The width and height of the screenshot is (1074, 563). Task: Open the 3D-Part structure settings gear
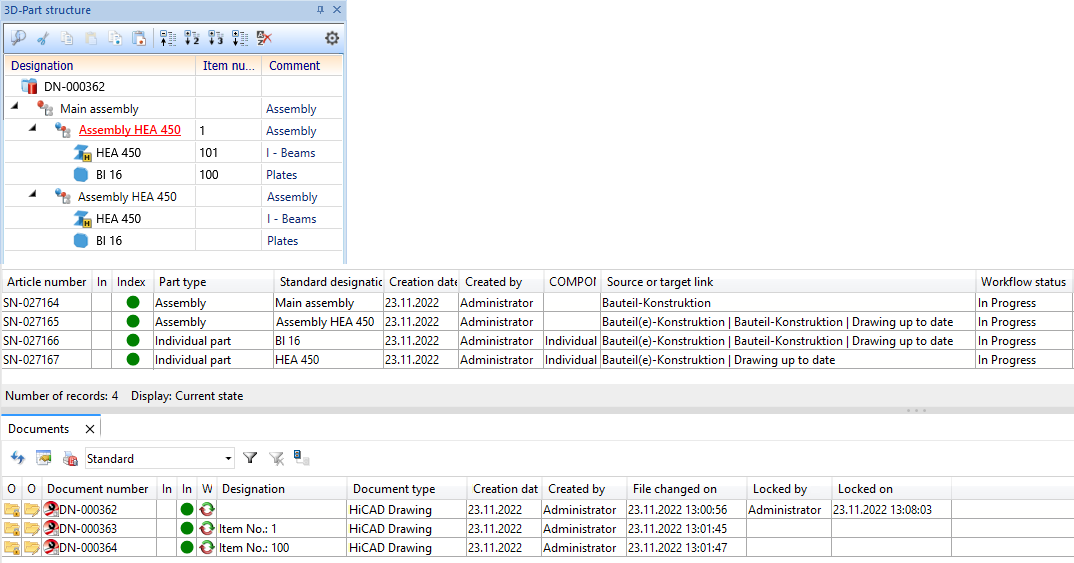(x=331, y=38)
